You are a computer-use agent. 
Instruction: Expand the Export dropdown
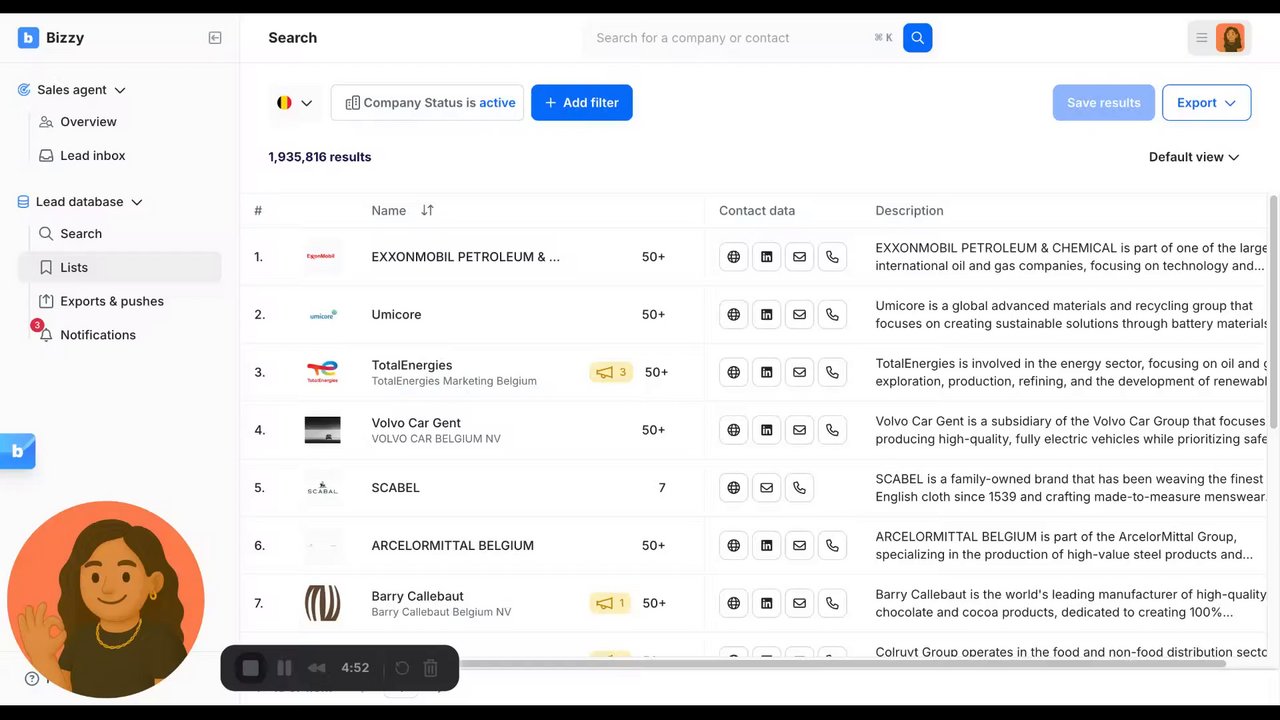click(1206, 103)
